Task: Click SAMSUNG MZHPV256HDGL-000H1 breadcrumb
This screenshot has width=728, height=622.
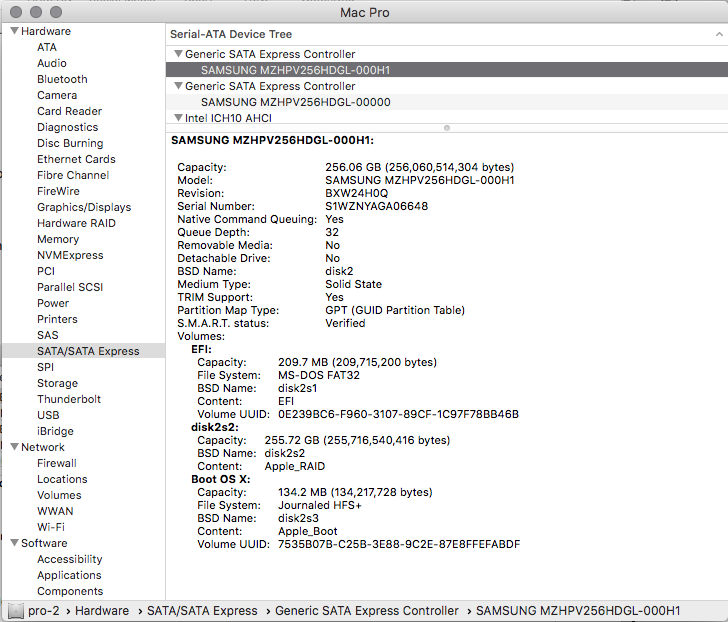Action: 578,611
